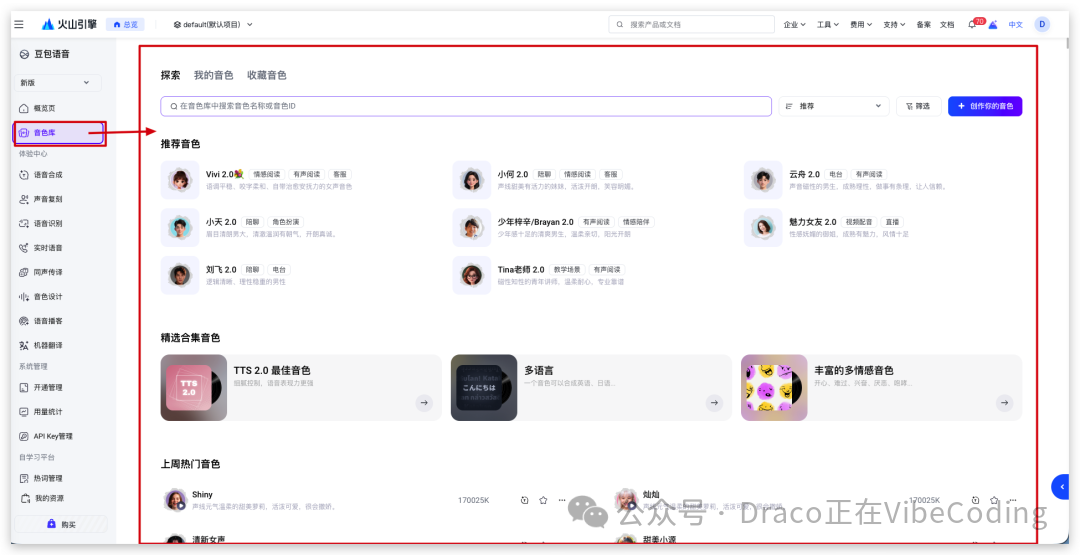Image resolution: width=1080 pixels, height=555 pixels.
Task: Select 音色库 in sidebar
Action: (58, 133)
